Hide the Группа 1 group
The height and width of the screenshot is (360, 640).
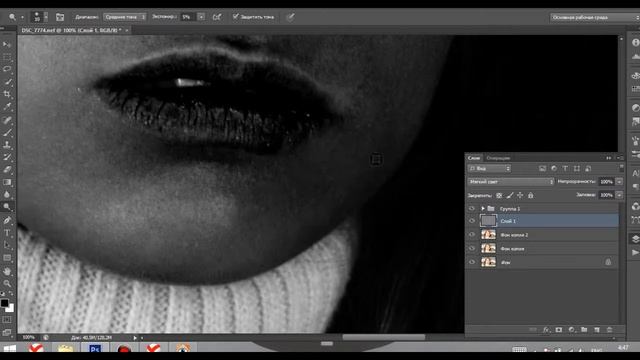click(x=472, y=209)
